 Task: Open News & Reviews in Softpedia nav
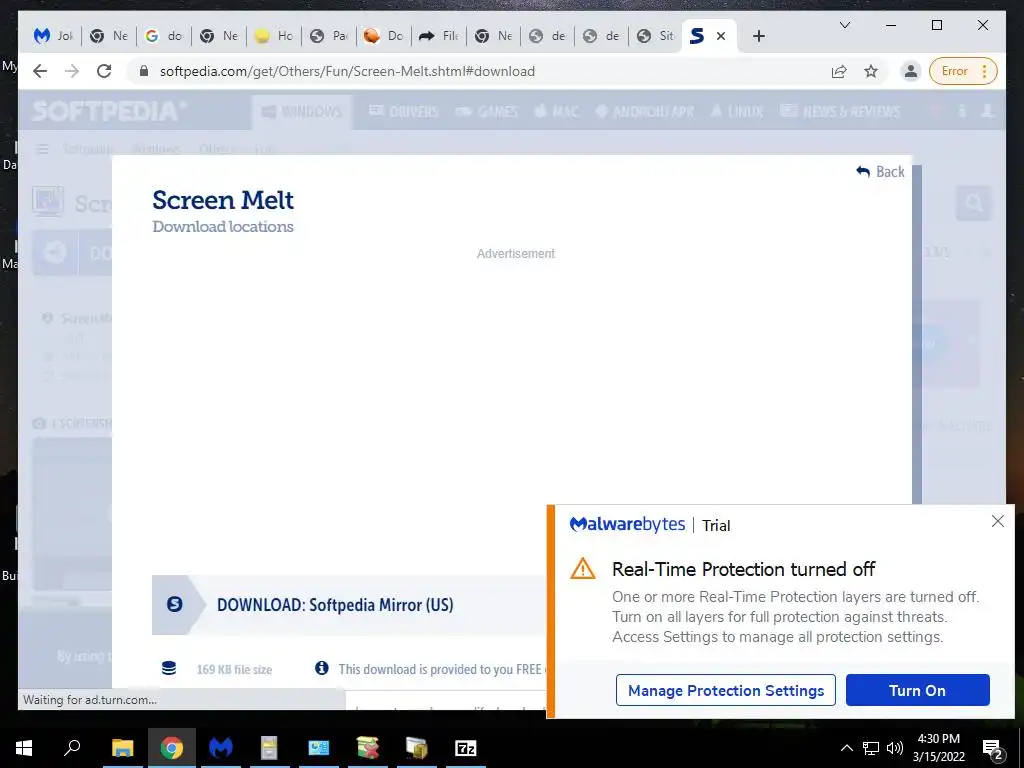pyautogui.click(x=840, y=112)
